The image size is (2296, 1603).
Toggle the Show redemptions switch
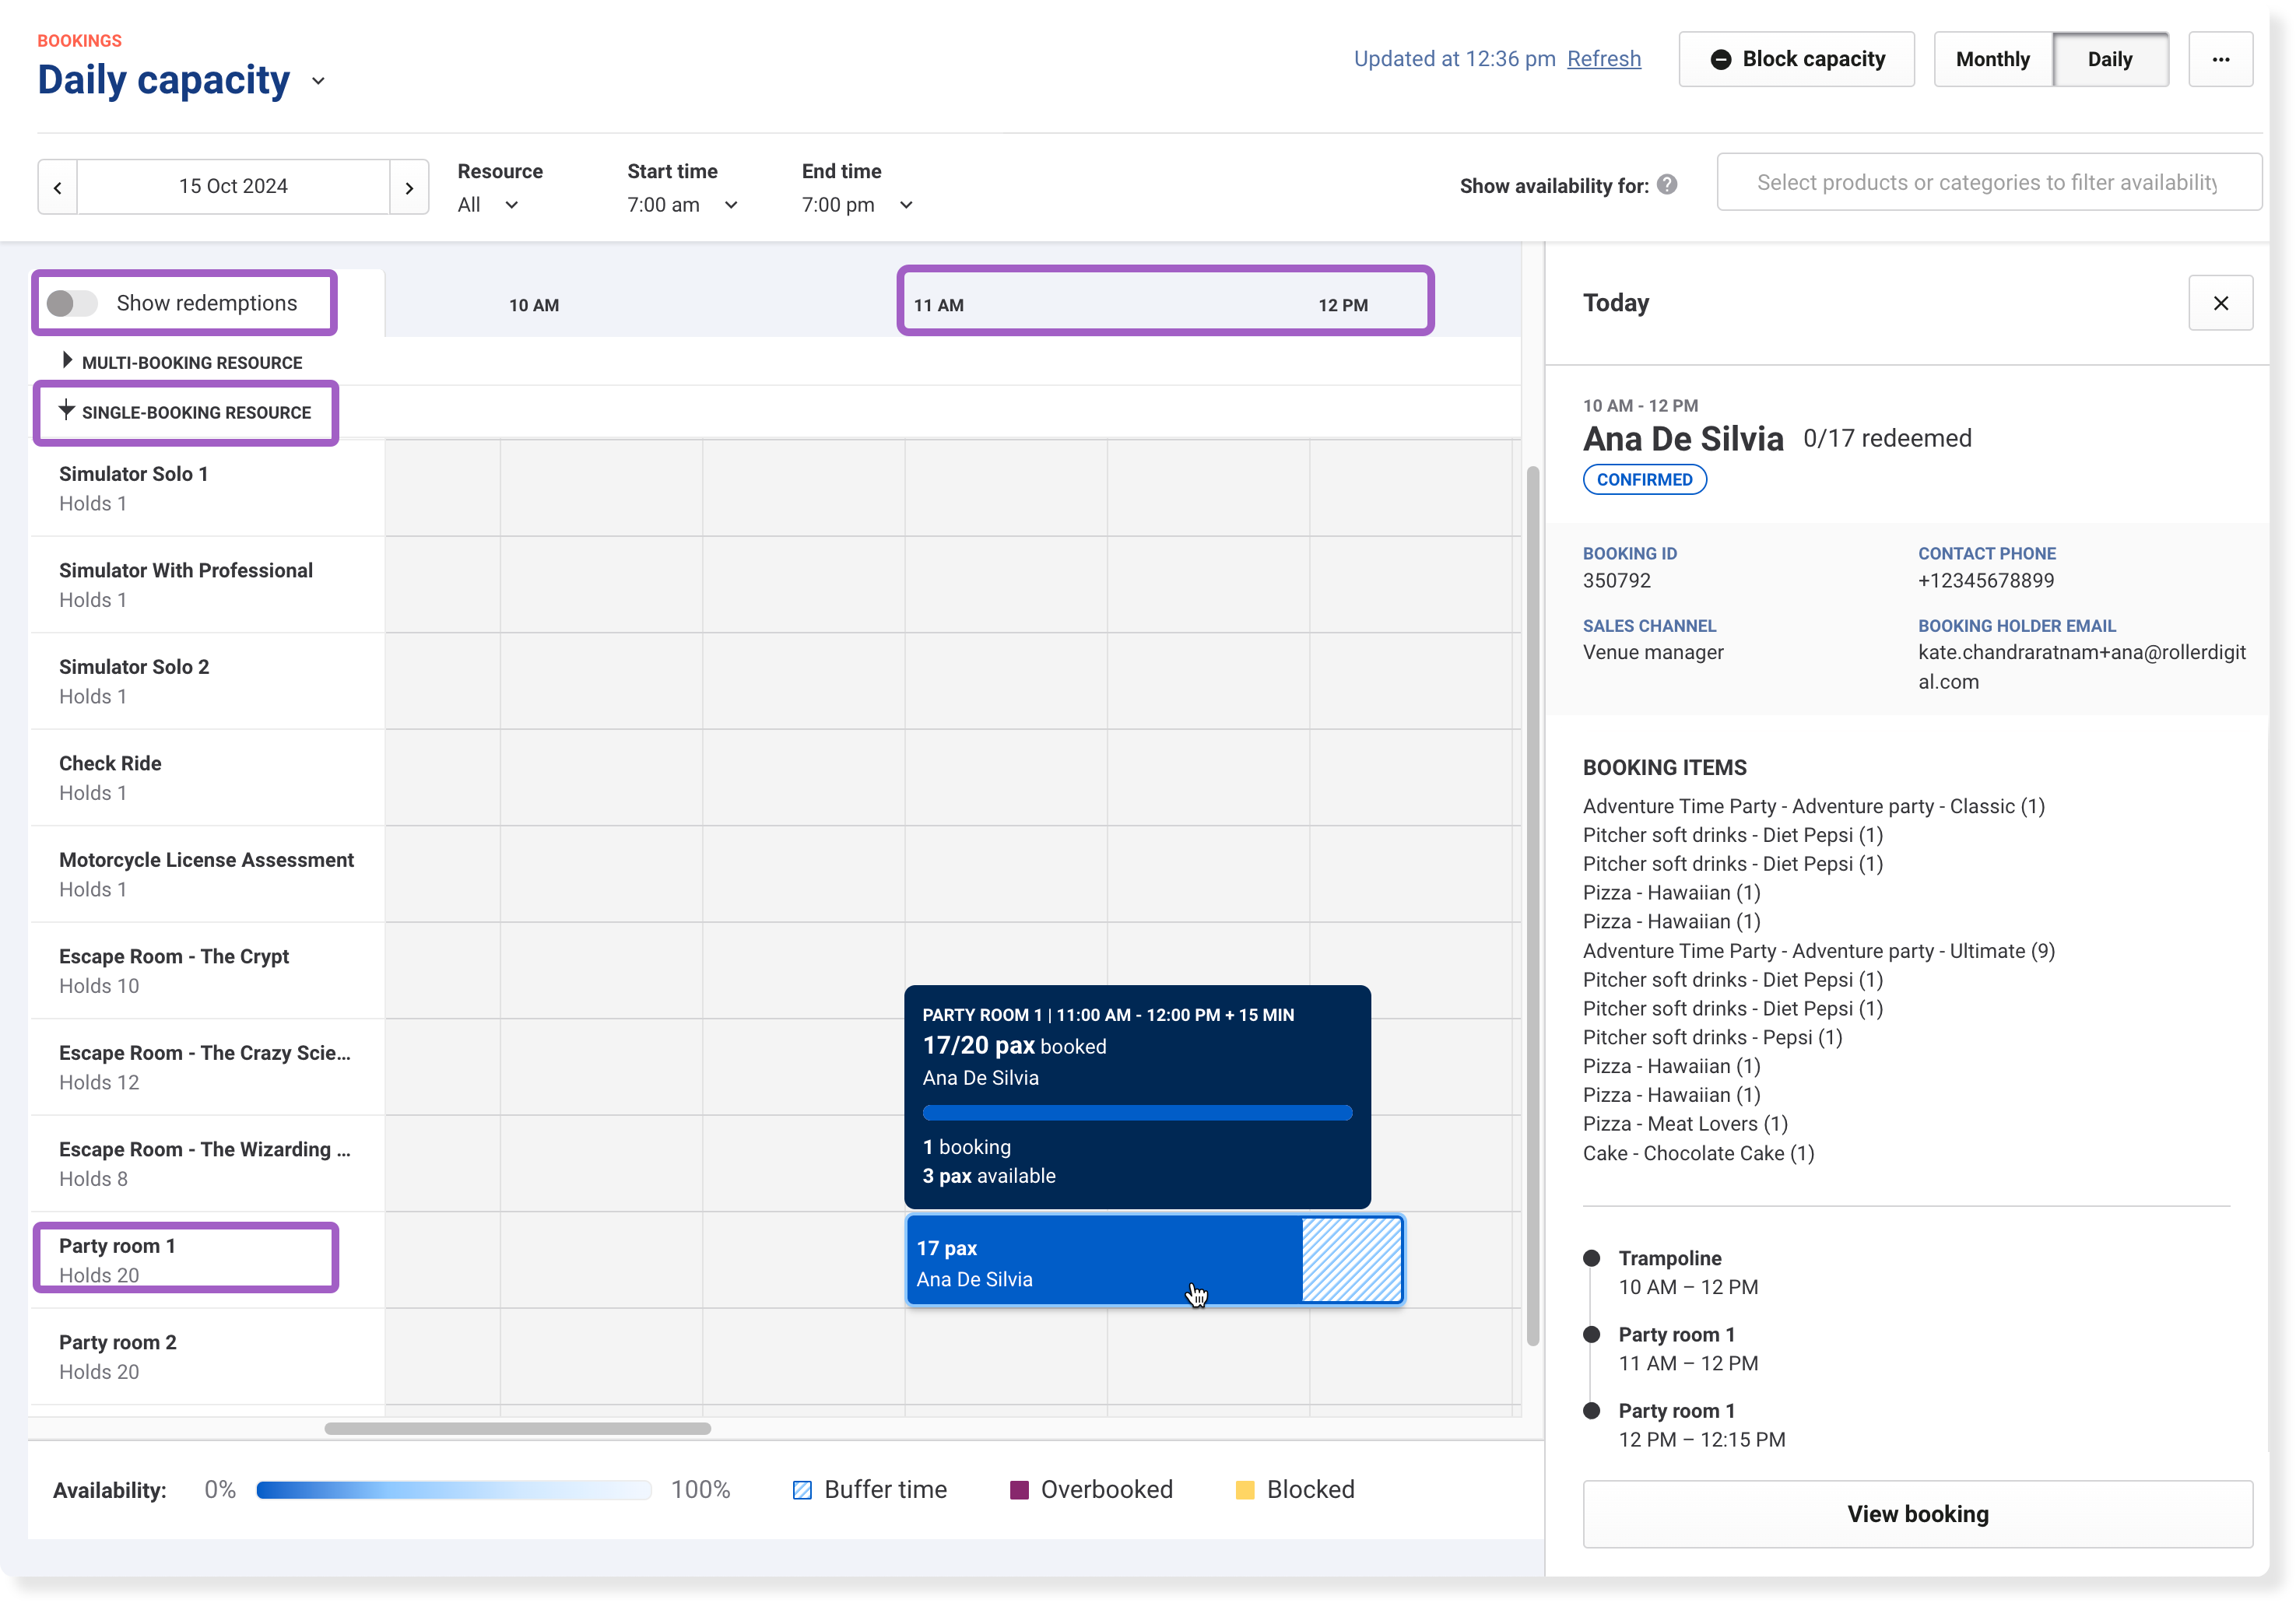pyautogui.click(x=72, y=303)
